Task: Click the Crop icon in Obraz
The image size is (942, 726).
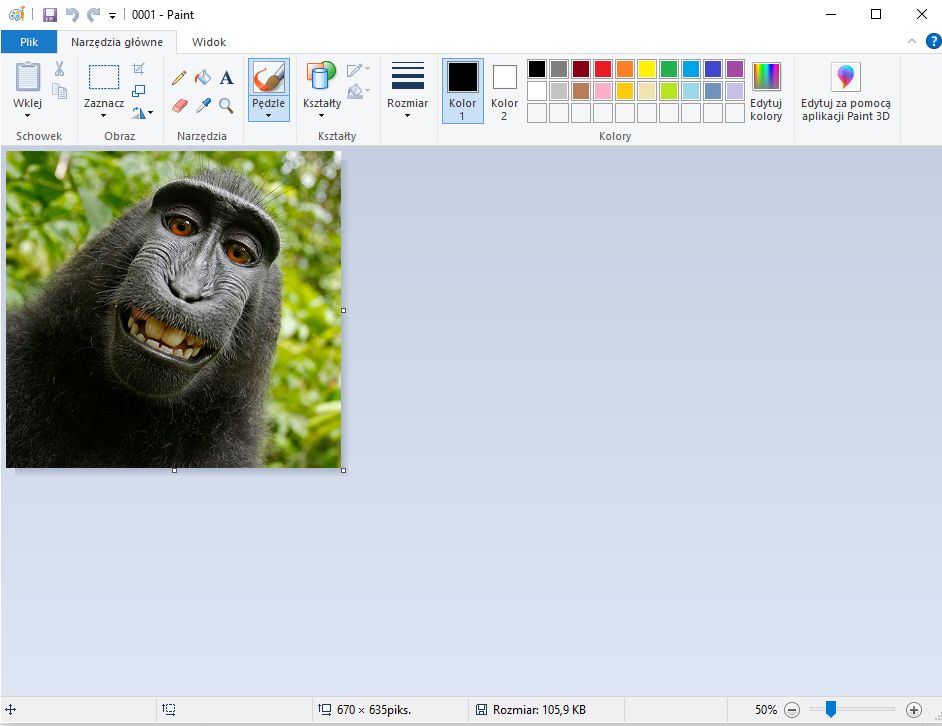Action: [x=138, y=69]
